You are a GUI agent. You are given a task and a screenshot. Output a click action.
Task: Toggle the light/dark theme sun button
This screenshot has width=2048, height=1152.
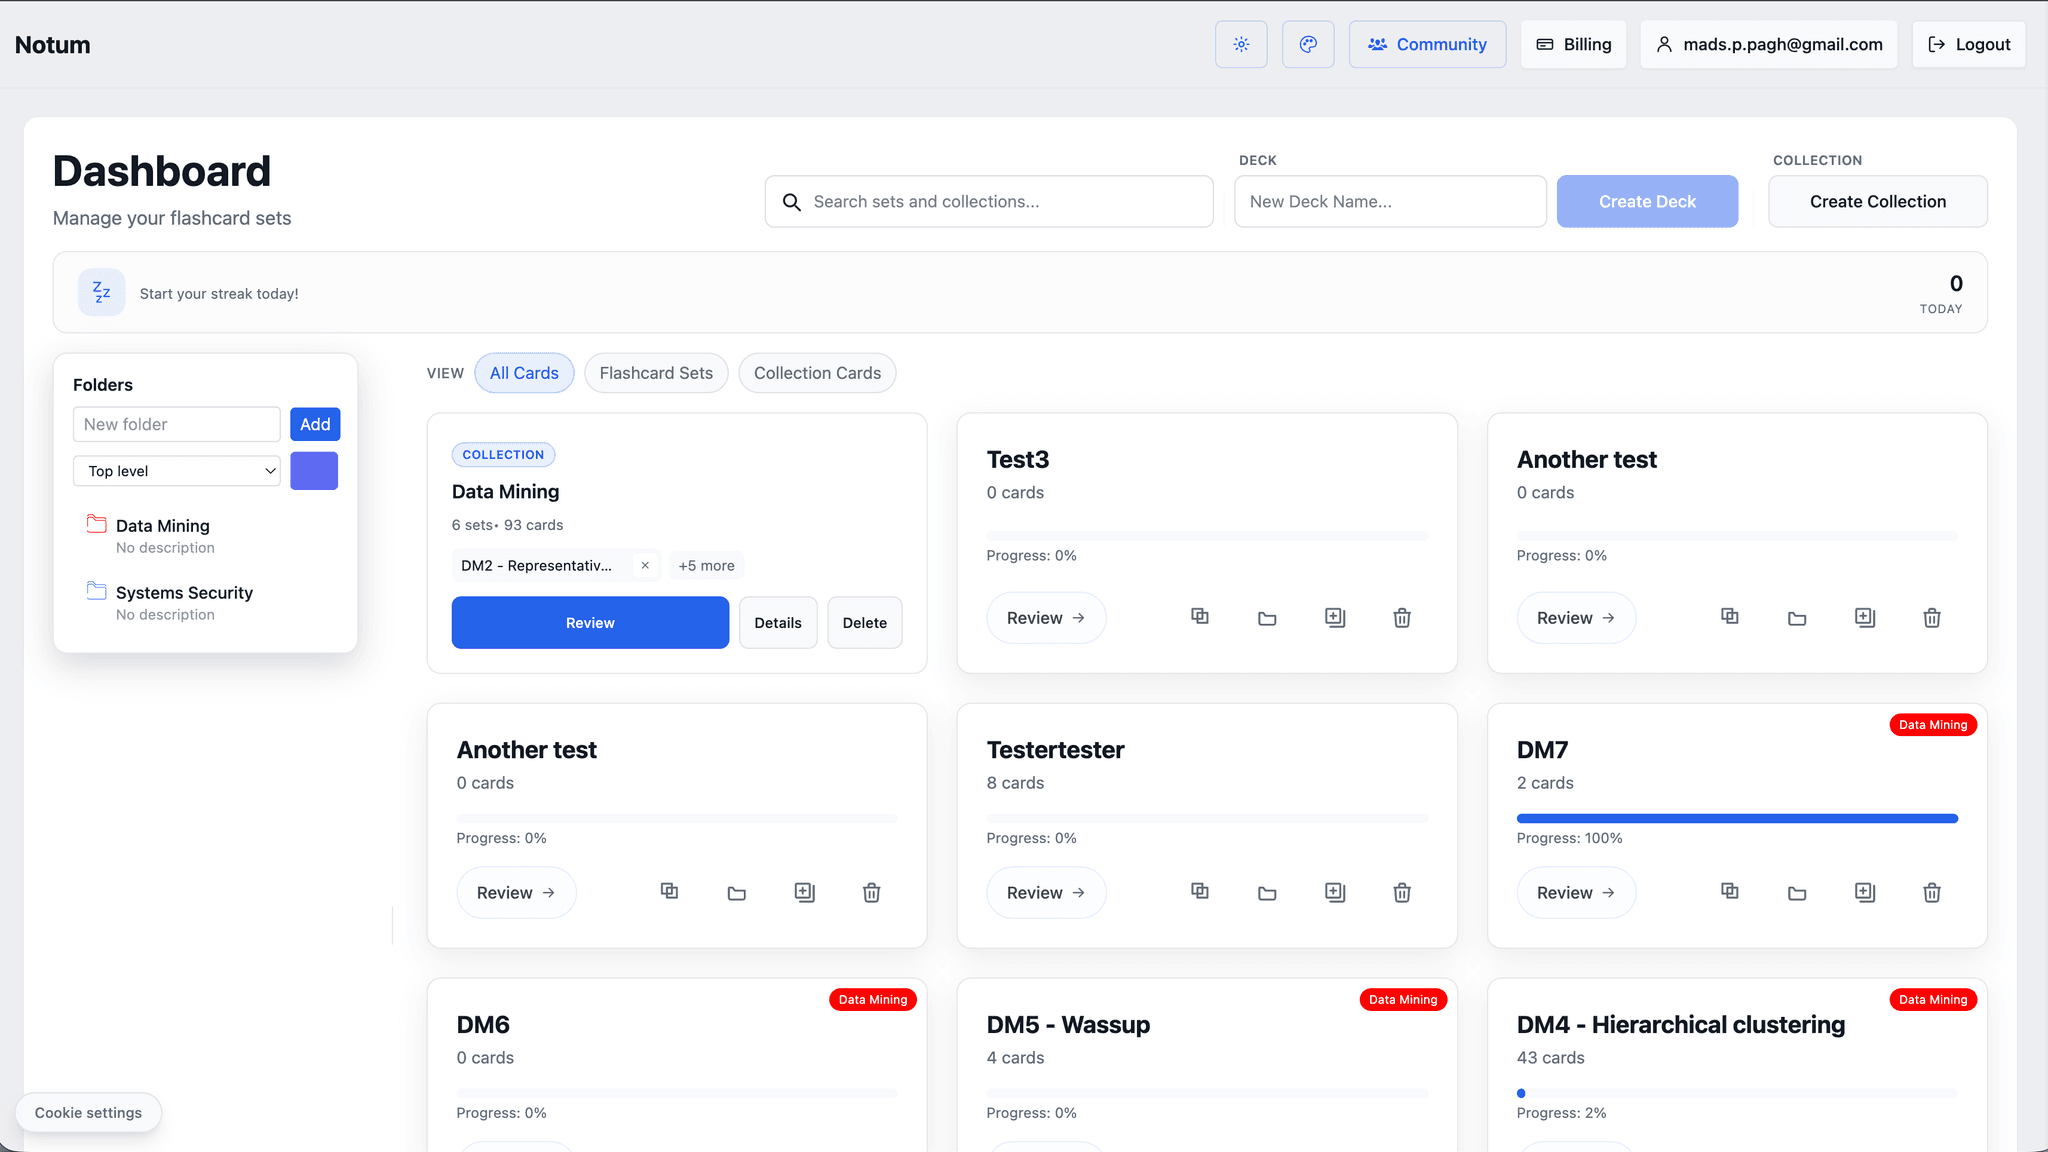pyautogui.click(x=1241, y=44)
